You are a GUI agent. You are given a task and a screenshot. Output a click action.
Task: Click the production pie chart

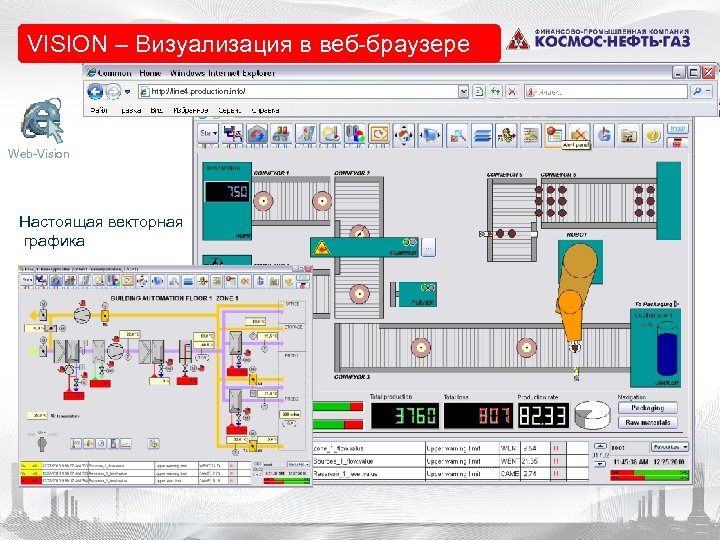pos(592,415)
